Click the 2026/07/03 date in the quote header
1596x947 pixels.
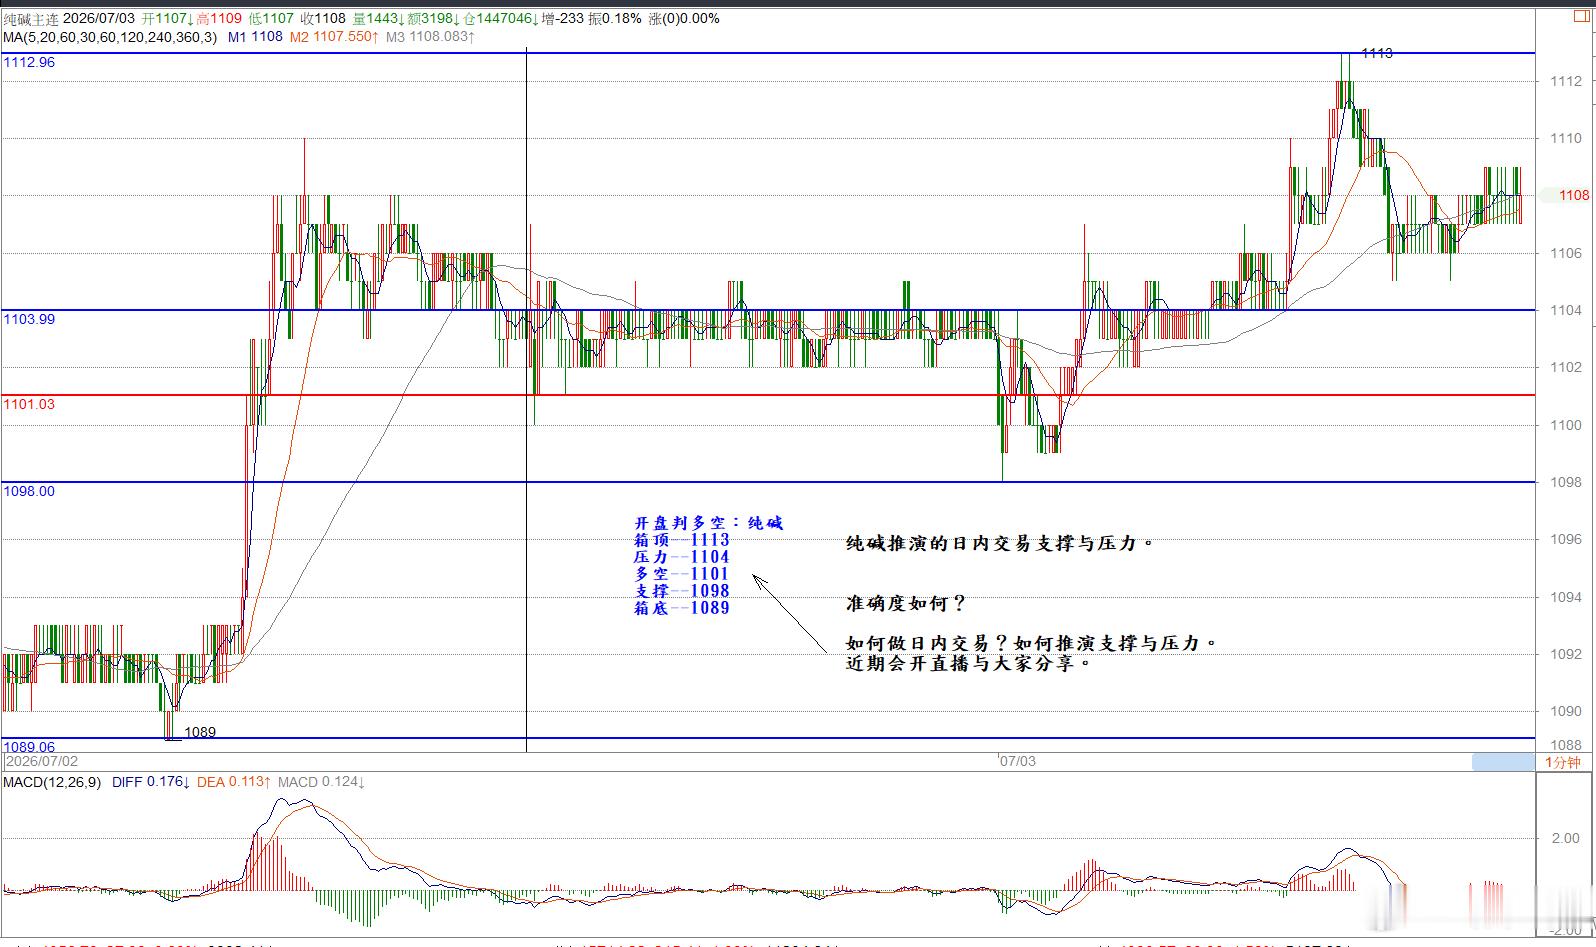tap(99, 18)
